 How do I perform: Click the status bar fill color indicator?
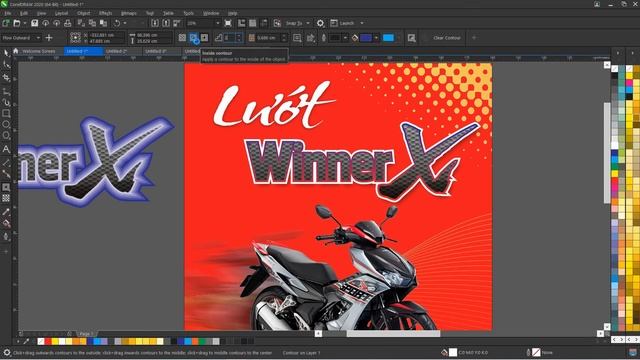click(x=453, y=352)
